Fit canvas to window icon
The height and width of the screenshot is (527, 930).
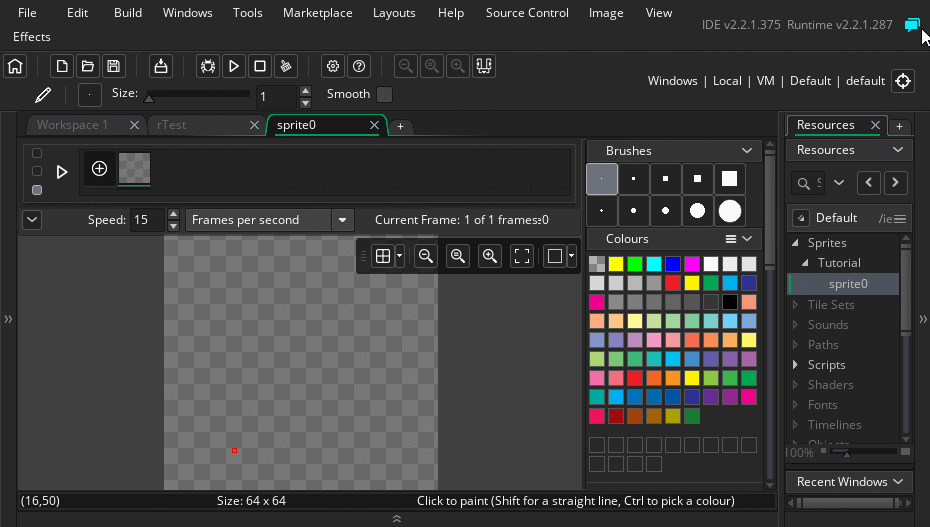click(x=522, y=256)
